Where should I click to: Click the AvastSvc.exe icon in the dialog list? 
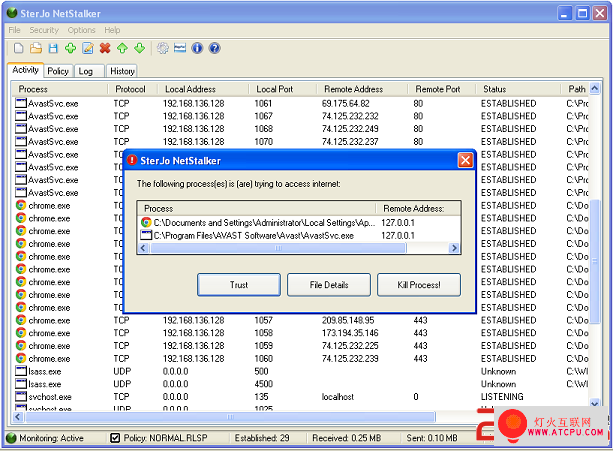146,236
